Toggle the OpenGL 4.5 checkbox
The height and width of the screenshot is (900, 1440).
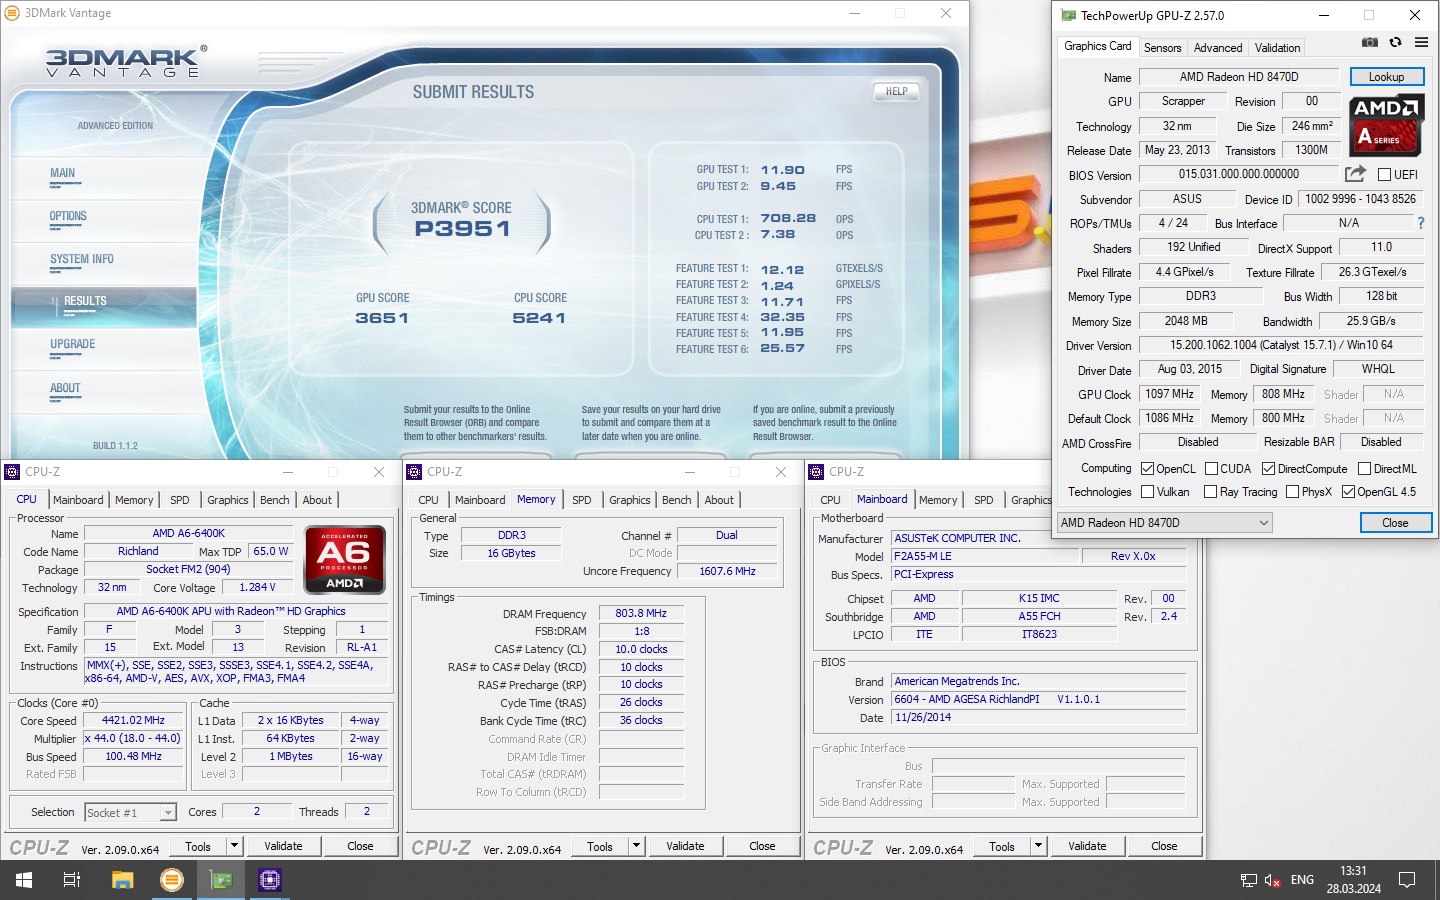(1348, 492)
